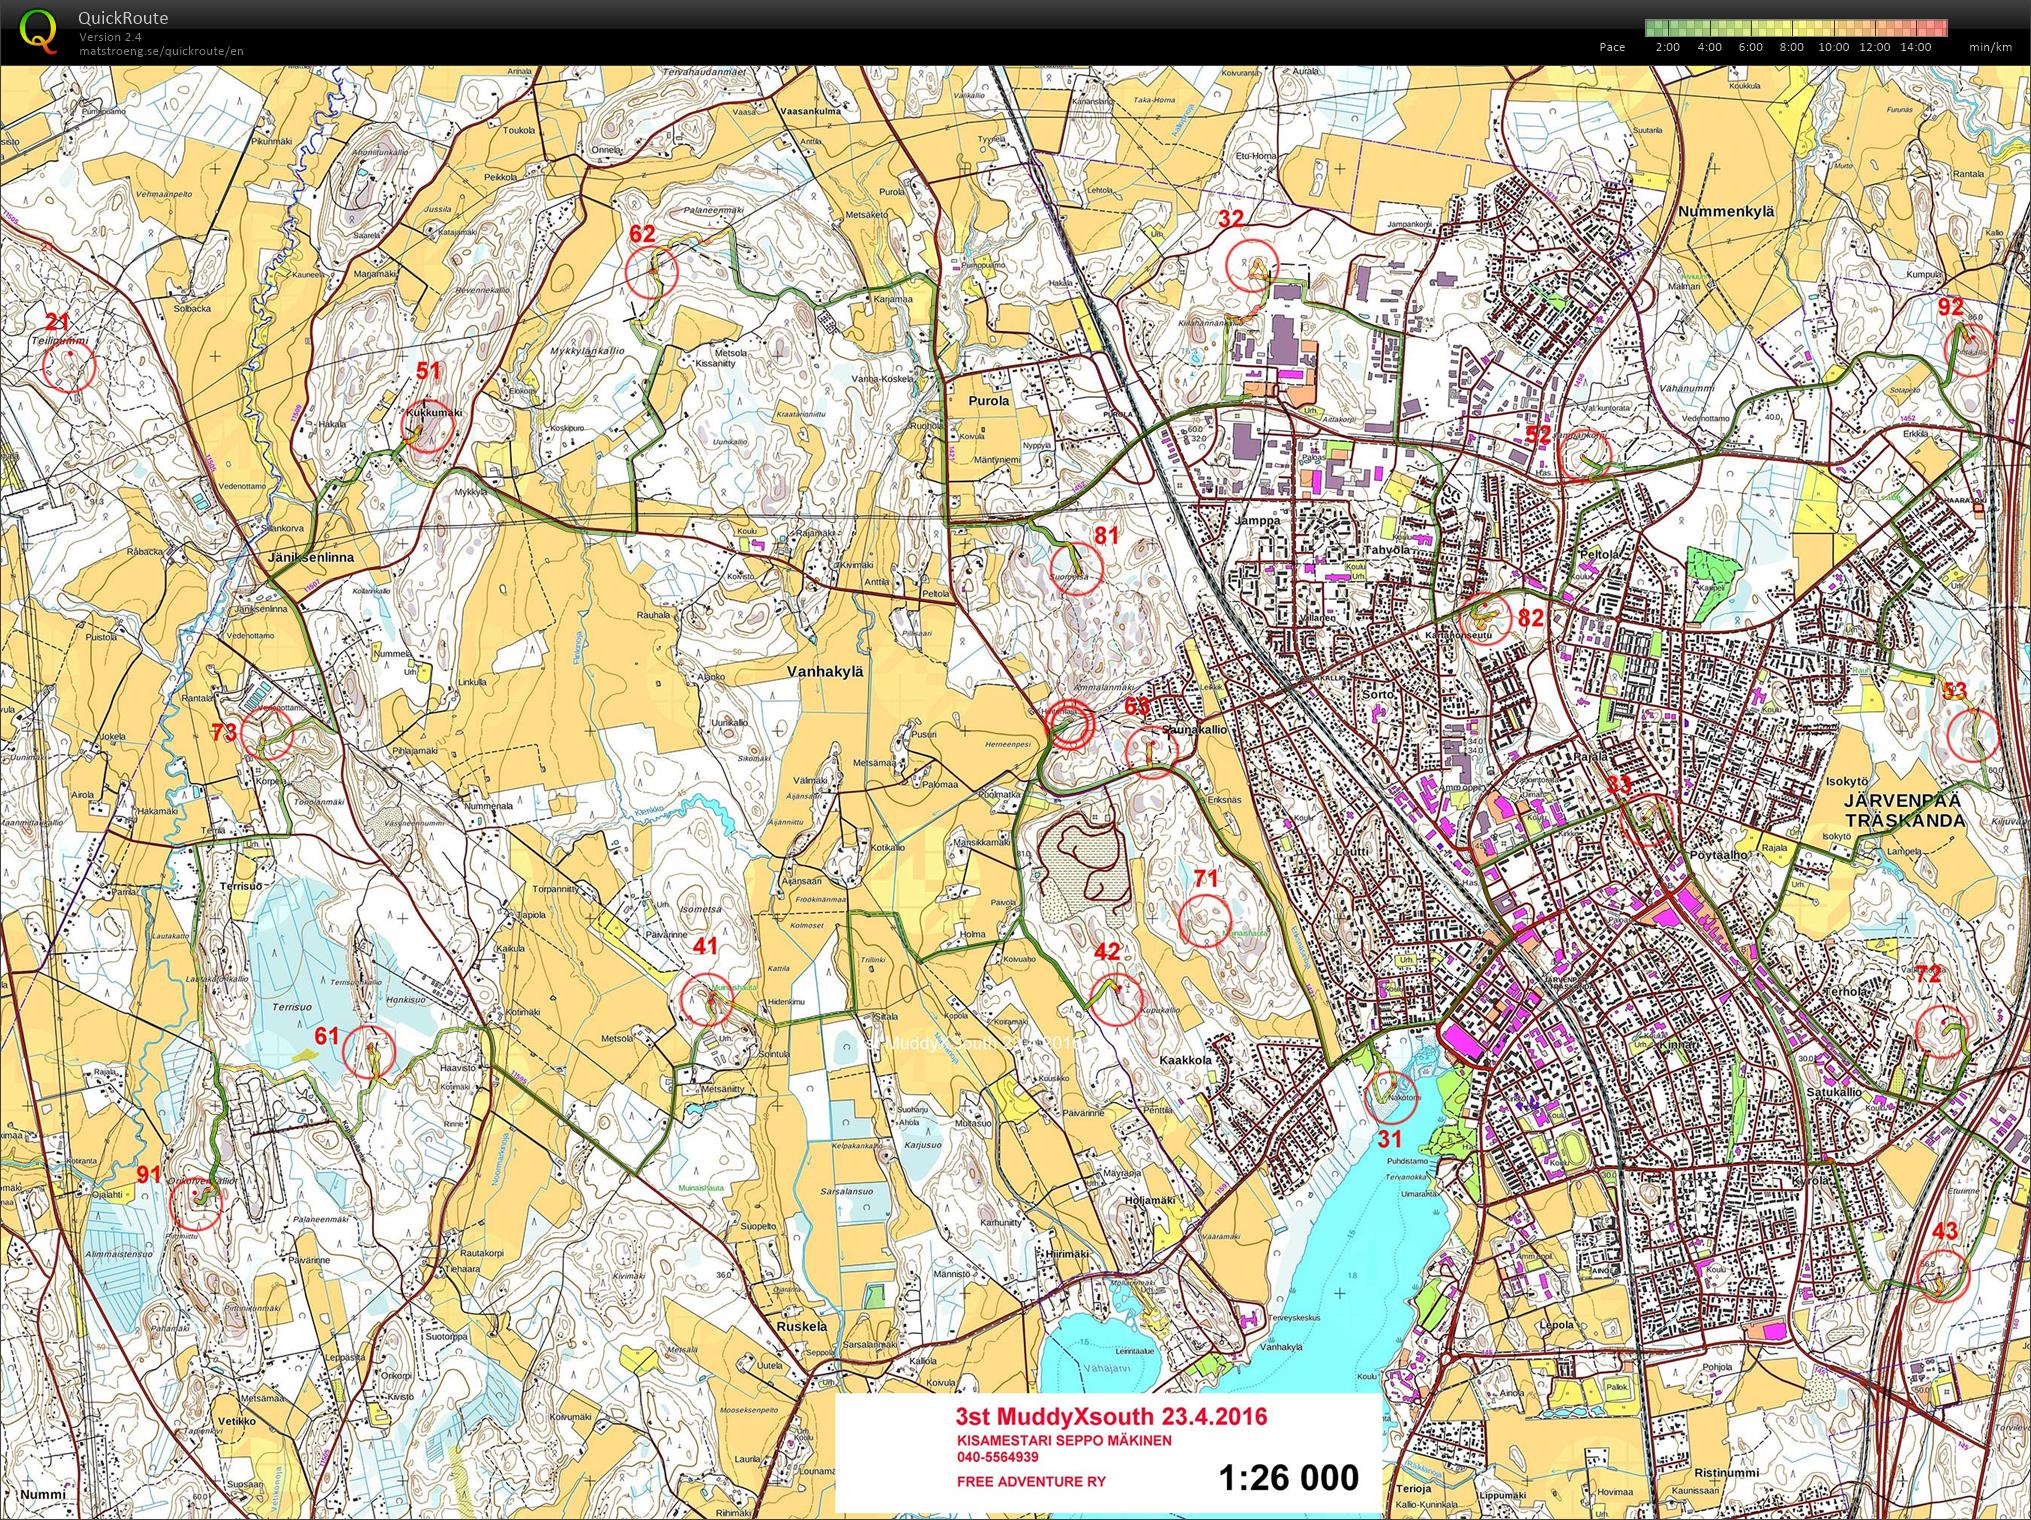The width and height of the screenshot is (2031, 1520).
Task: Select control circle 72 on the map
Action: click(x=1942, y=1032)
